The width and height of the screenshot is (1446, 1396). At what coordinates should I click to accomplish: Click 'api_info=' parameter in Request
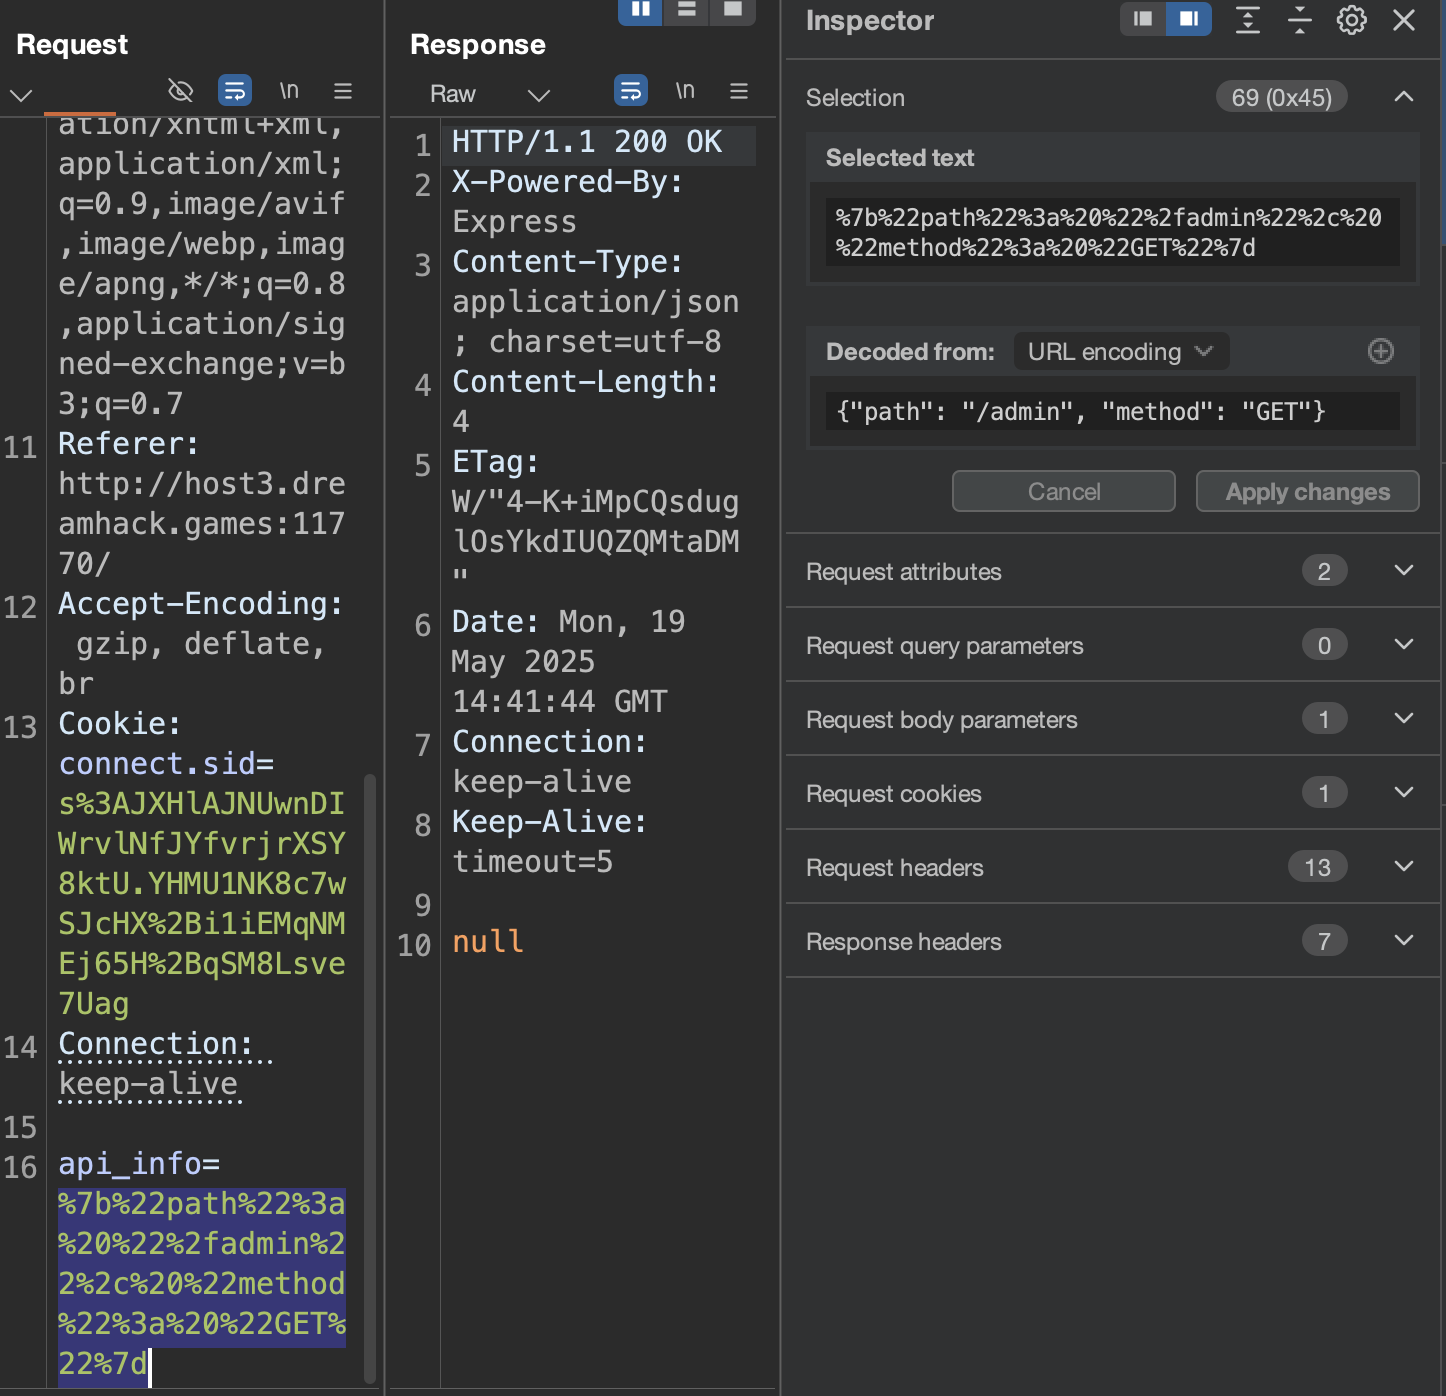pyautogui.click(x=139, y=1164)
